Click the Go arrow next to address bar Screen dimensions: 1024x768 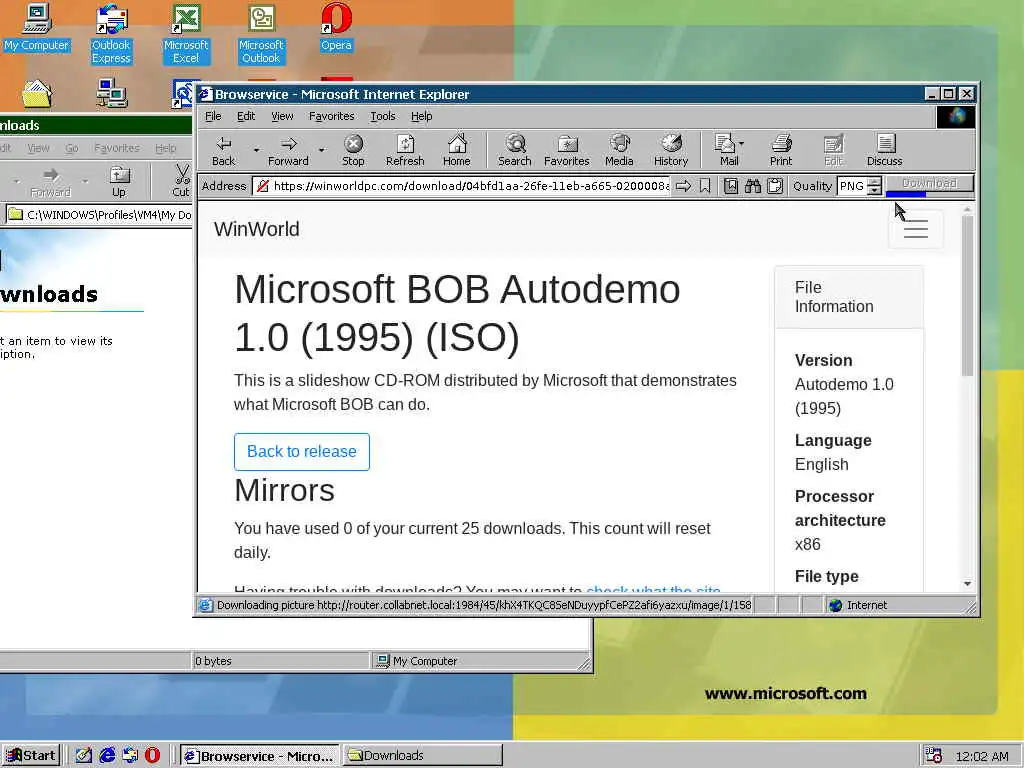click(683, 186)
